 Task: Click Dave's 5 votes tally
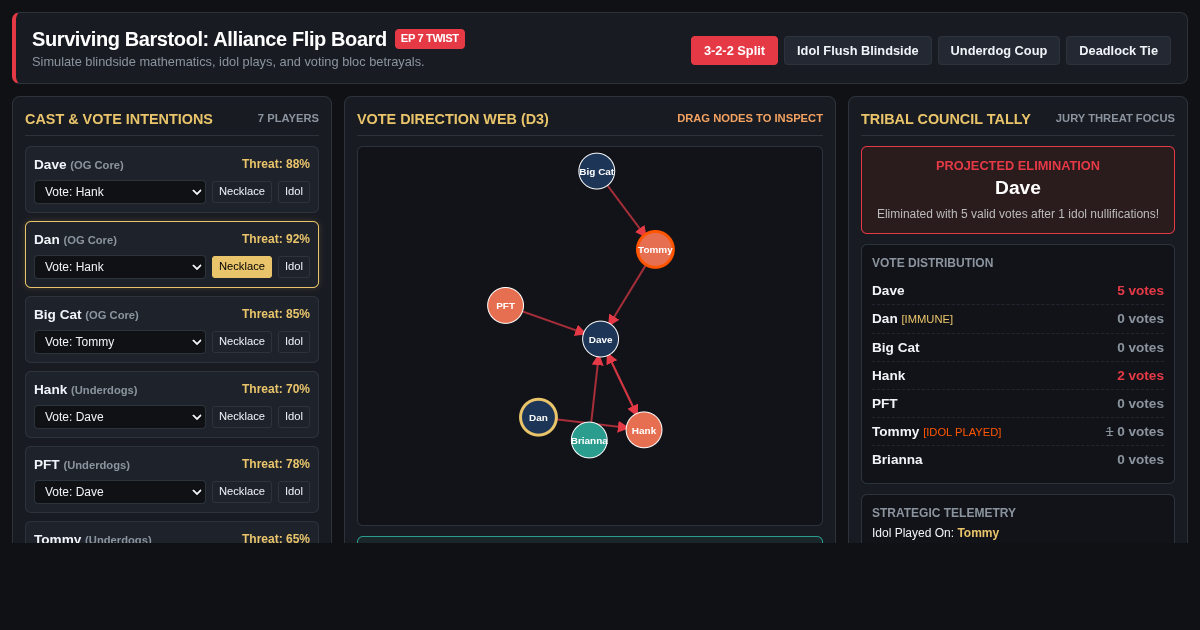[x=1140, y=291]
